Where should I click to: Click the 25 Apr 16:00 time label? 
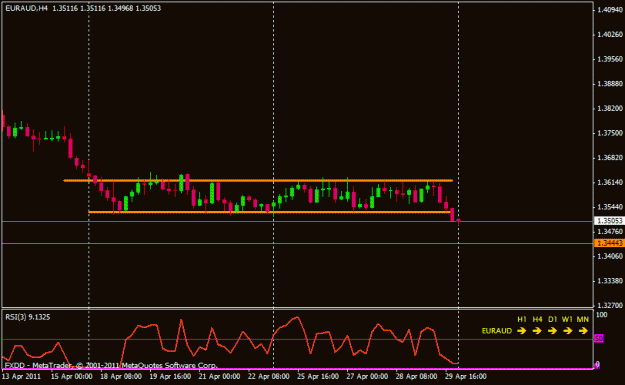pyautogui.click(x=318, y=376)
